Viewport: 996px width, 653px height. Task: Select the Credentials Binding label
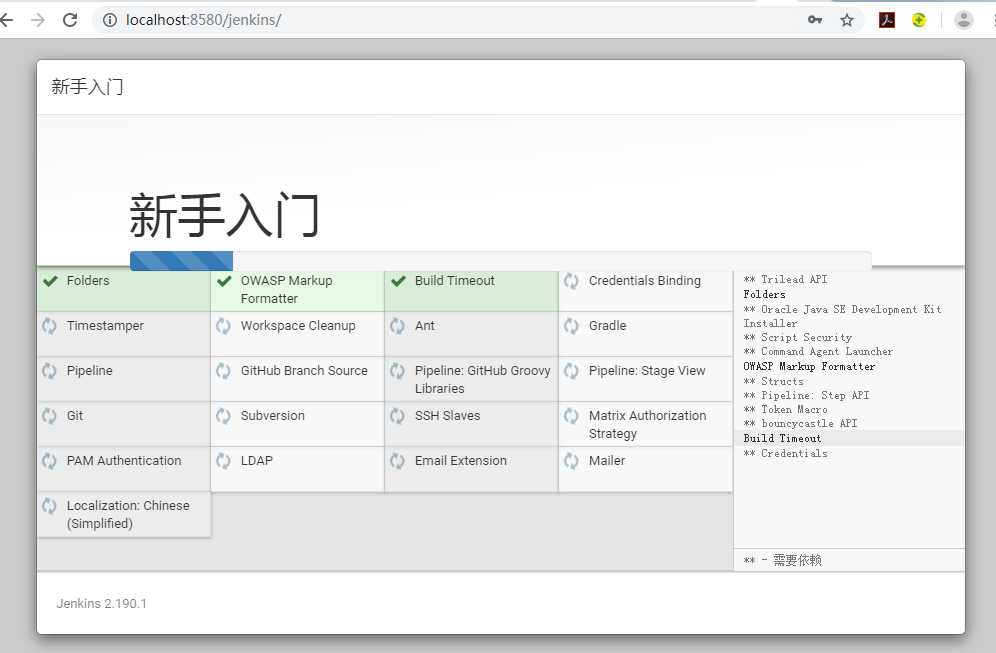coord(645,281)
